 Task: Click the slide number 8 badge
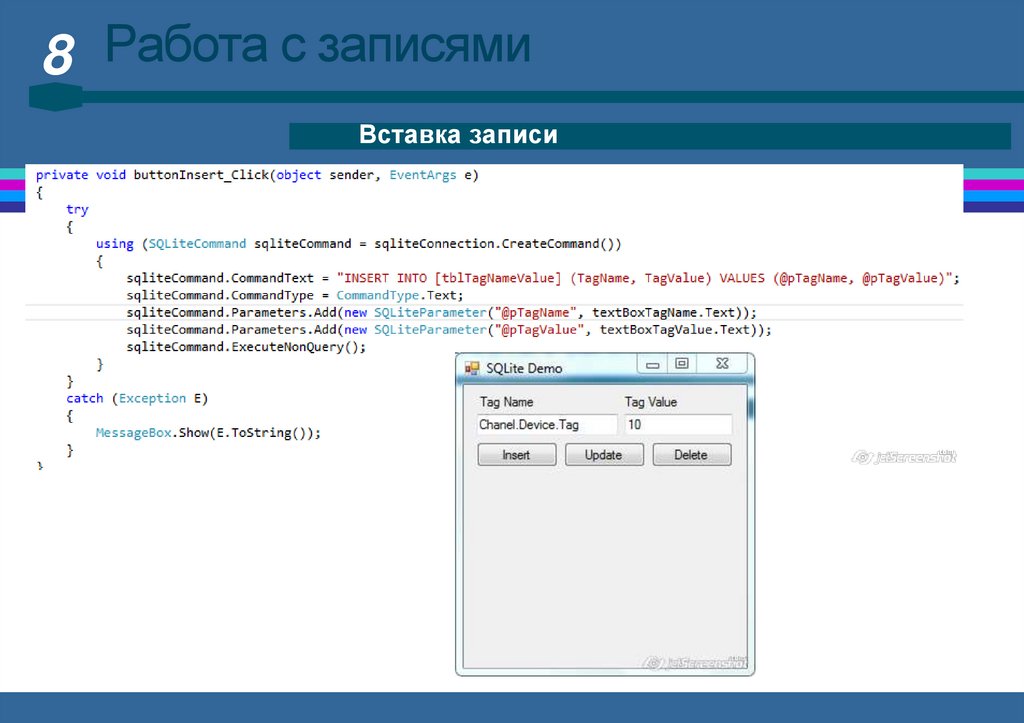57,56
